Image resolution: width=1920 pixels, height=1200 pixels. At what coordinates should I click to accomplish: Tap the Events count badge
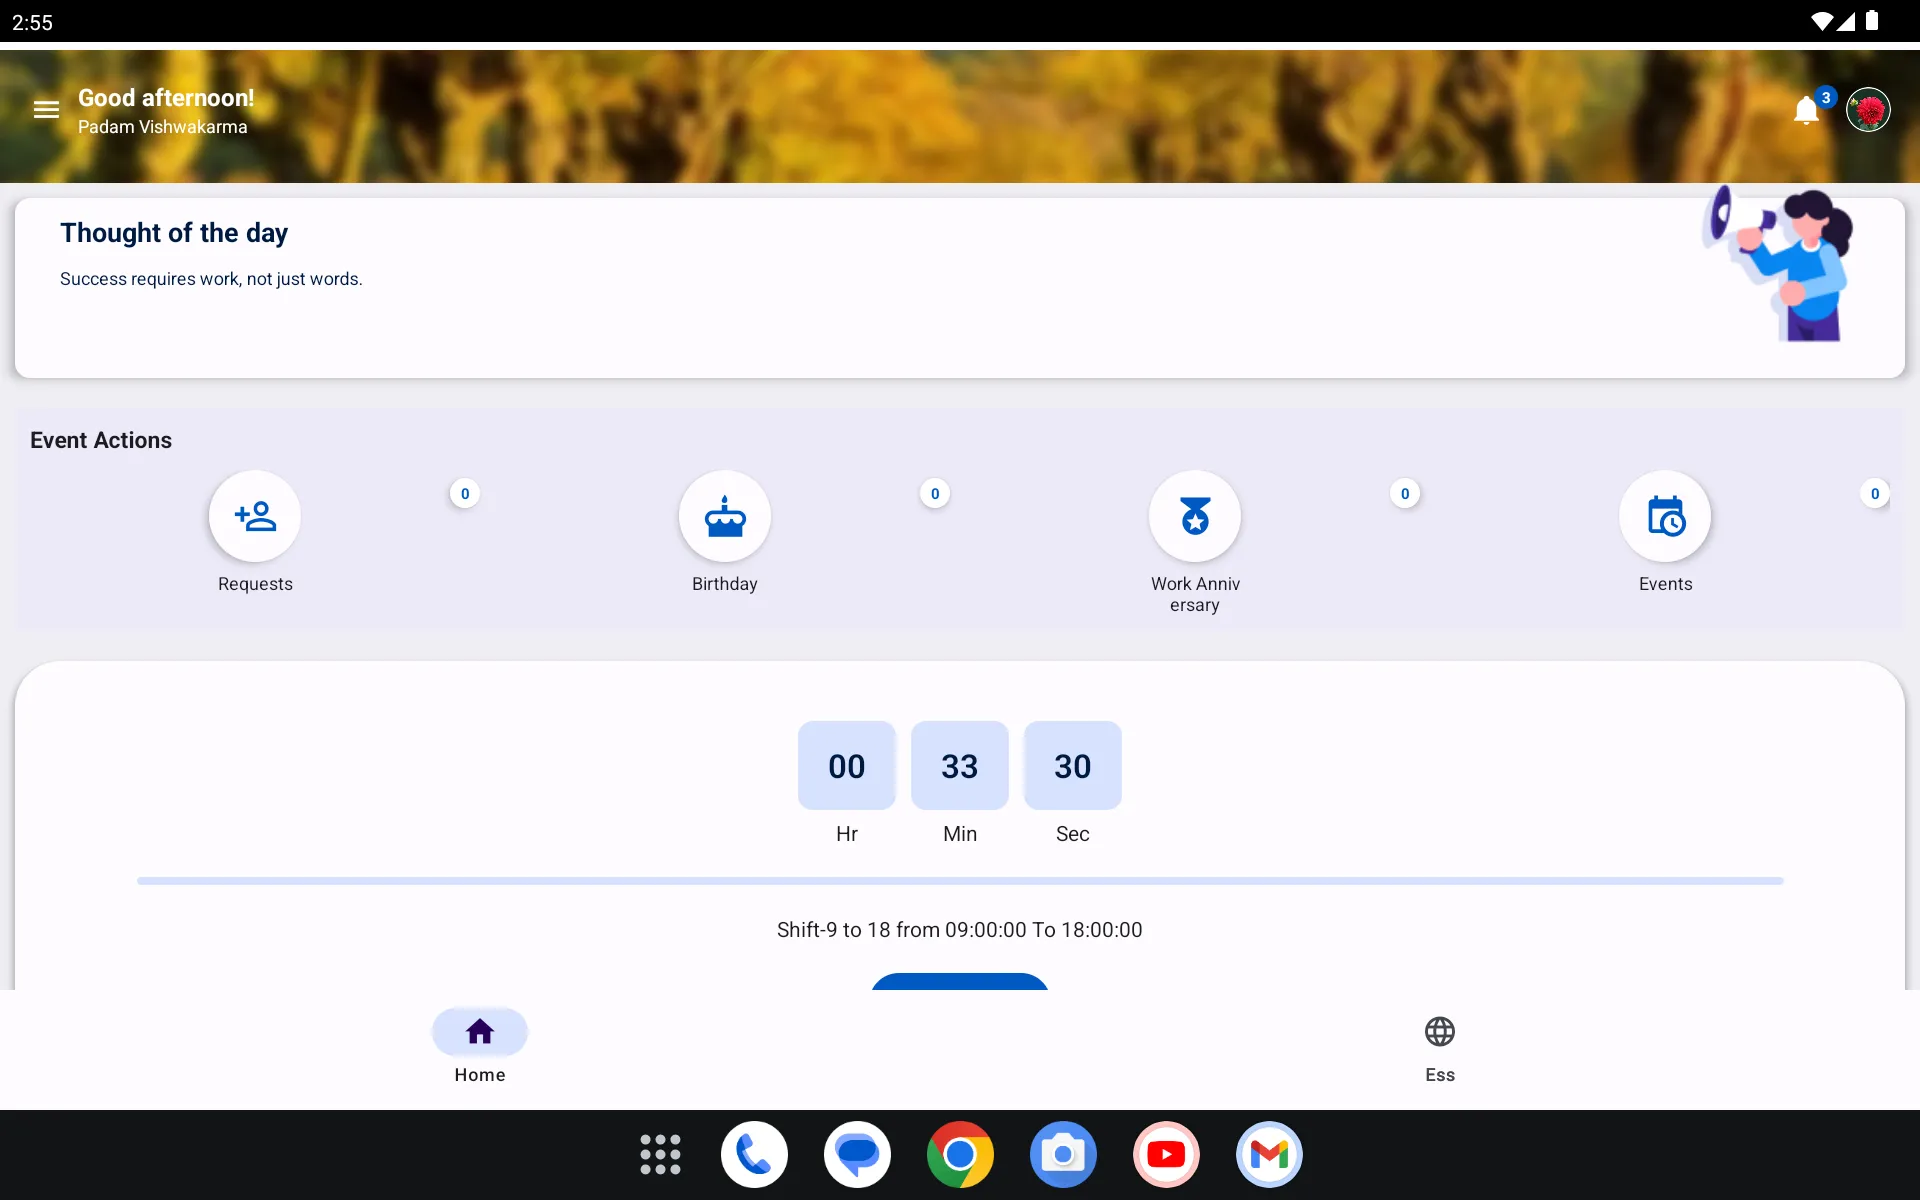(x=1875, y=493)
